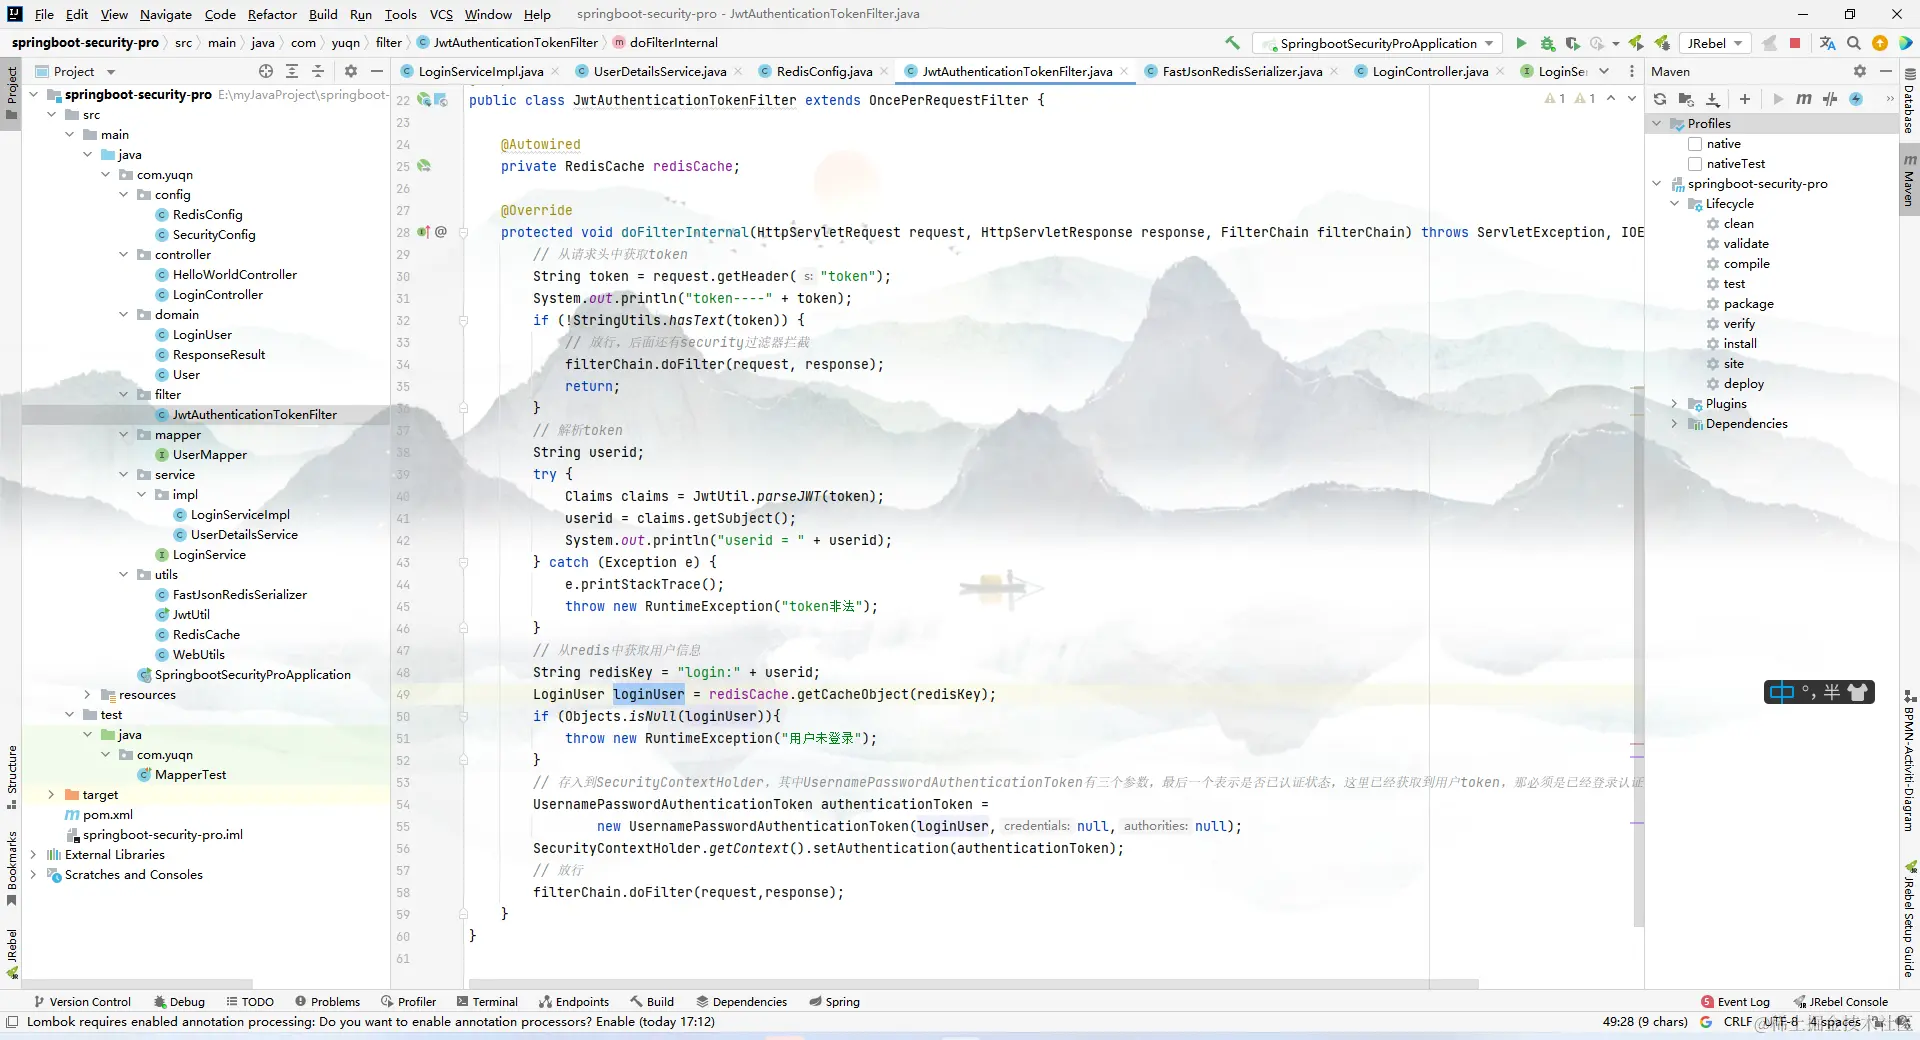Viewport: 1920px width, 1040px height.
Task: Expand External Libraries node
Action: 34,855
